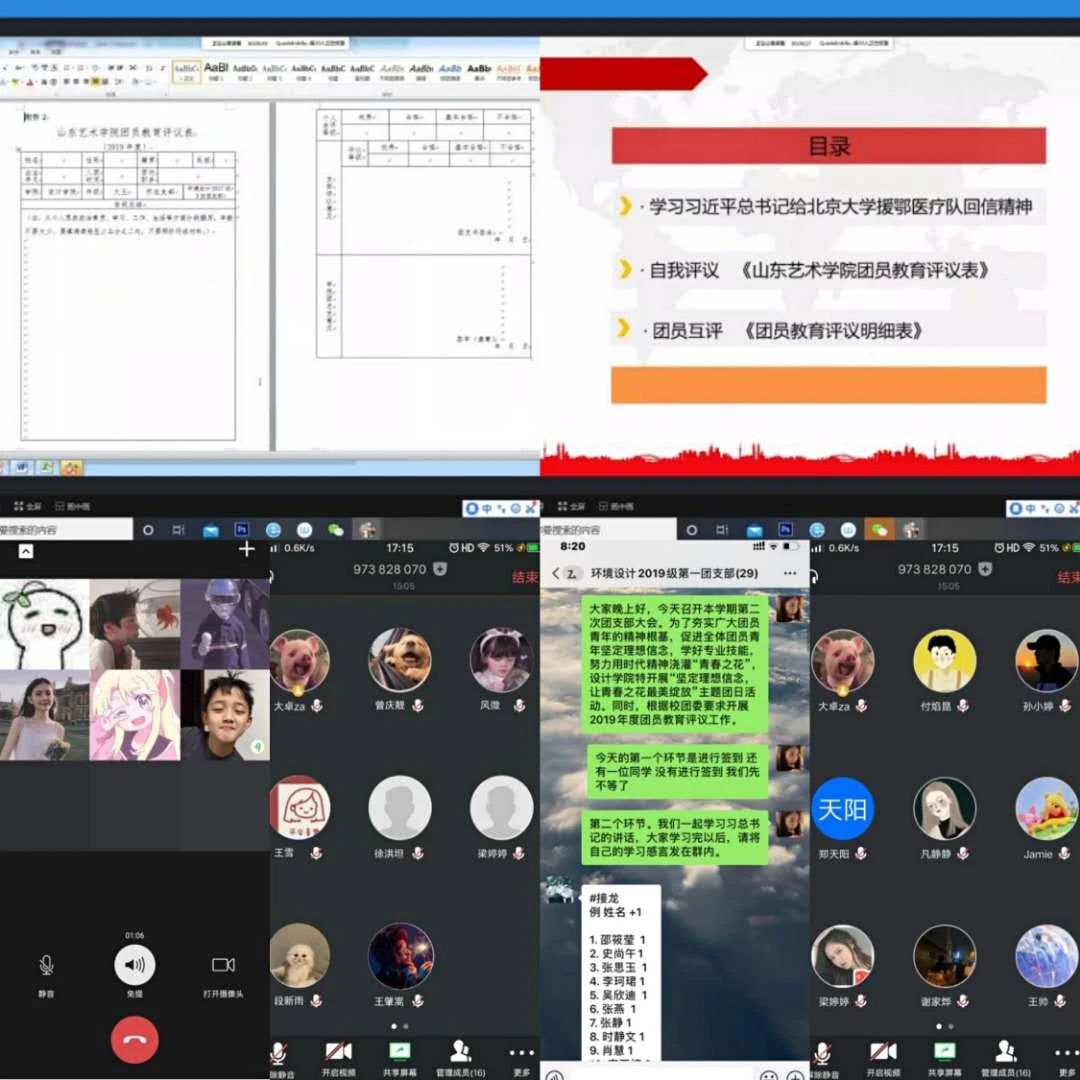Open the three-dot menu of 环境设计 group chat
This screenshot has height=1080, width=1080.
click(x=790, y=573)
